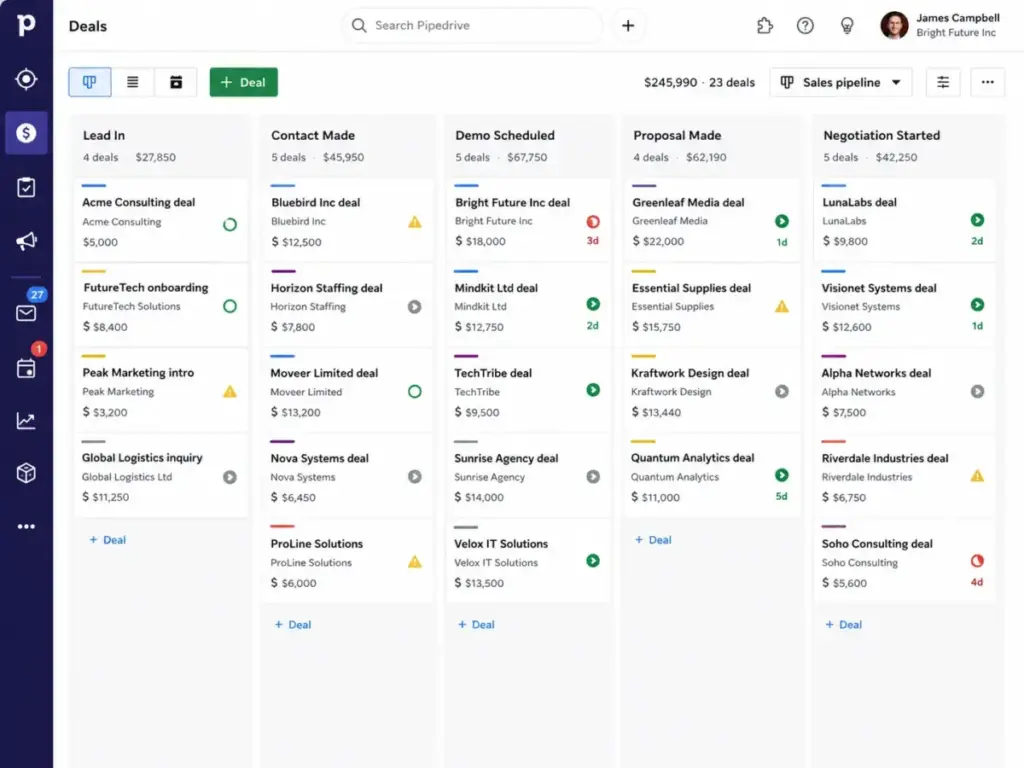This screenshot has height=768, width=1024.
Task: Open Products box icon in sidebar
Action: point(26,473)
